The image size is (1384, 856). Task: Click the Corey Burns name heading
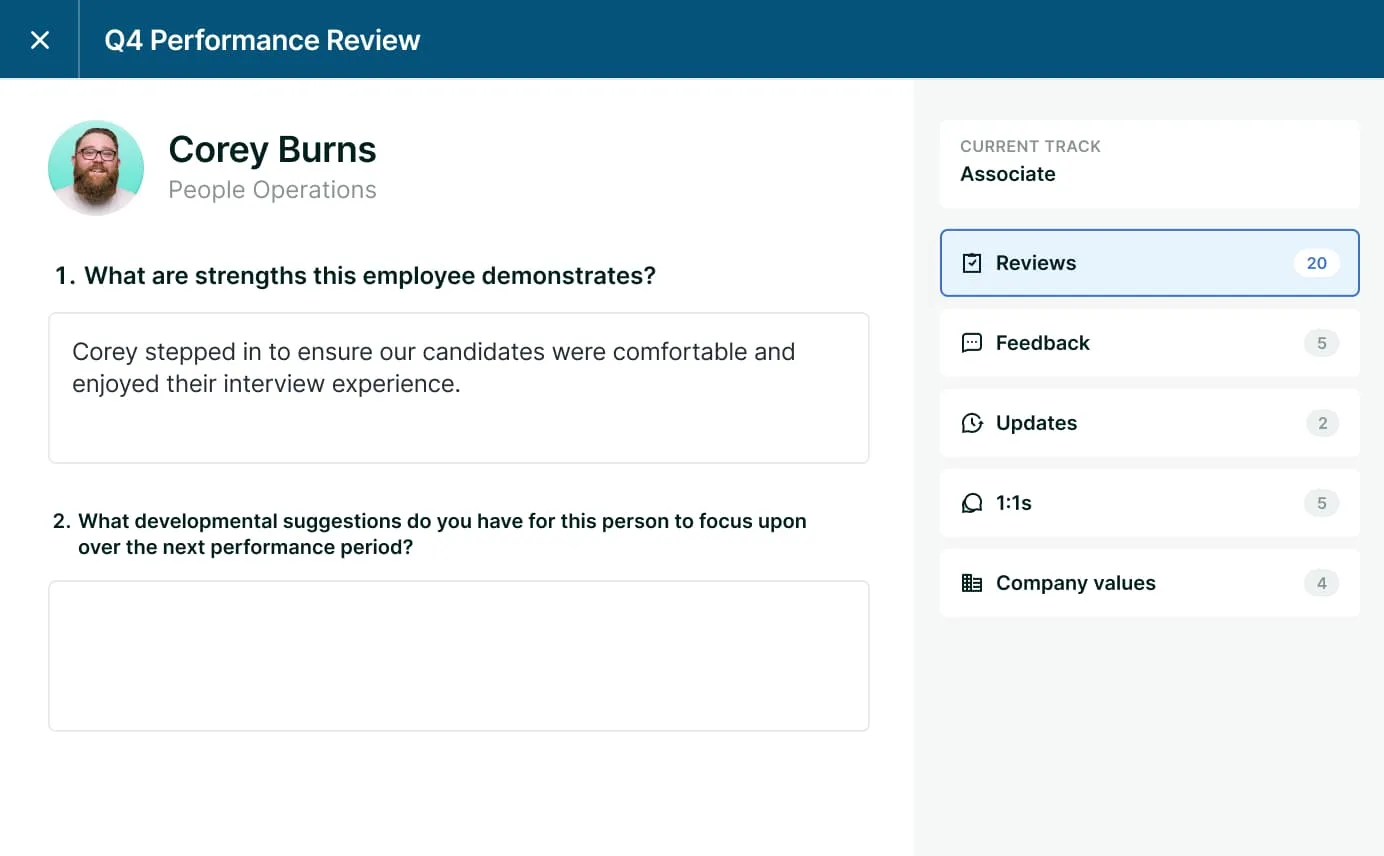coord(272,150)
